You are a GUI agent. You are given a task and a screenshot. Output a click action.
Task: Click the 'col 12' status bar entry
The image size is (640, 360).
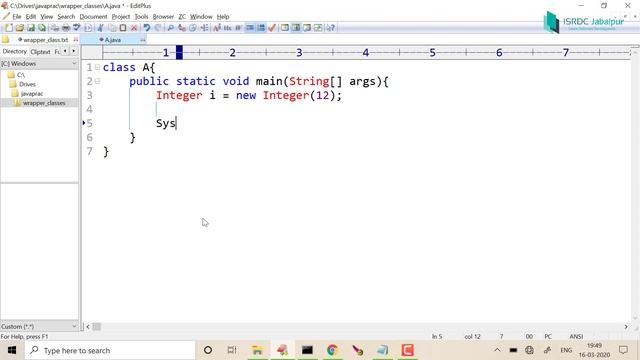pyautogui.click(x=472, y=336)
